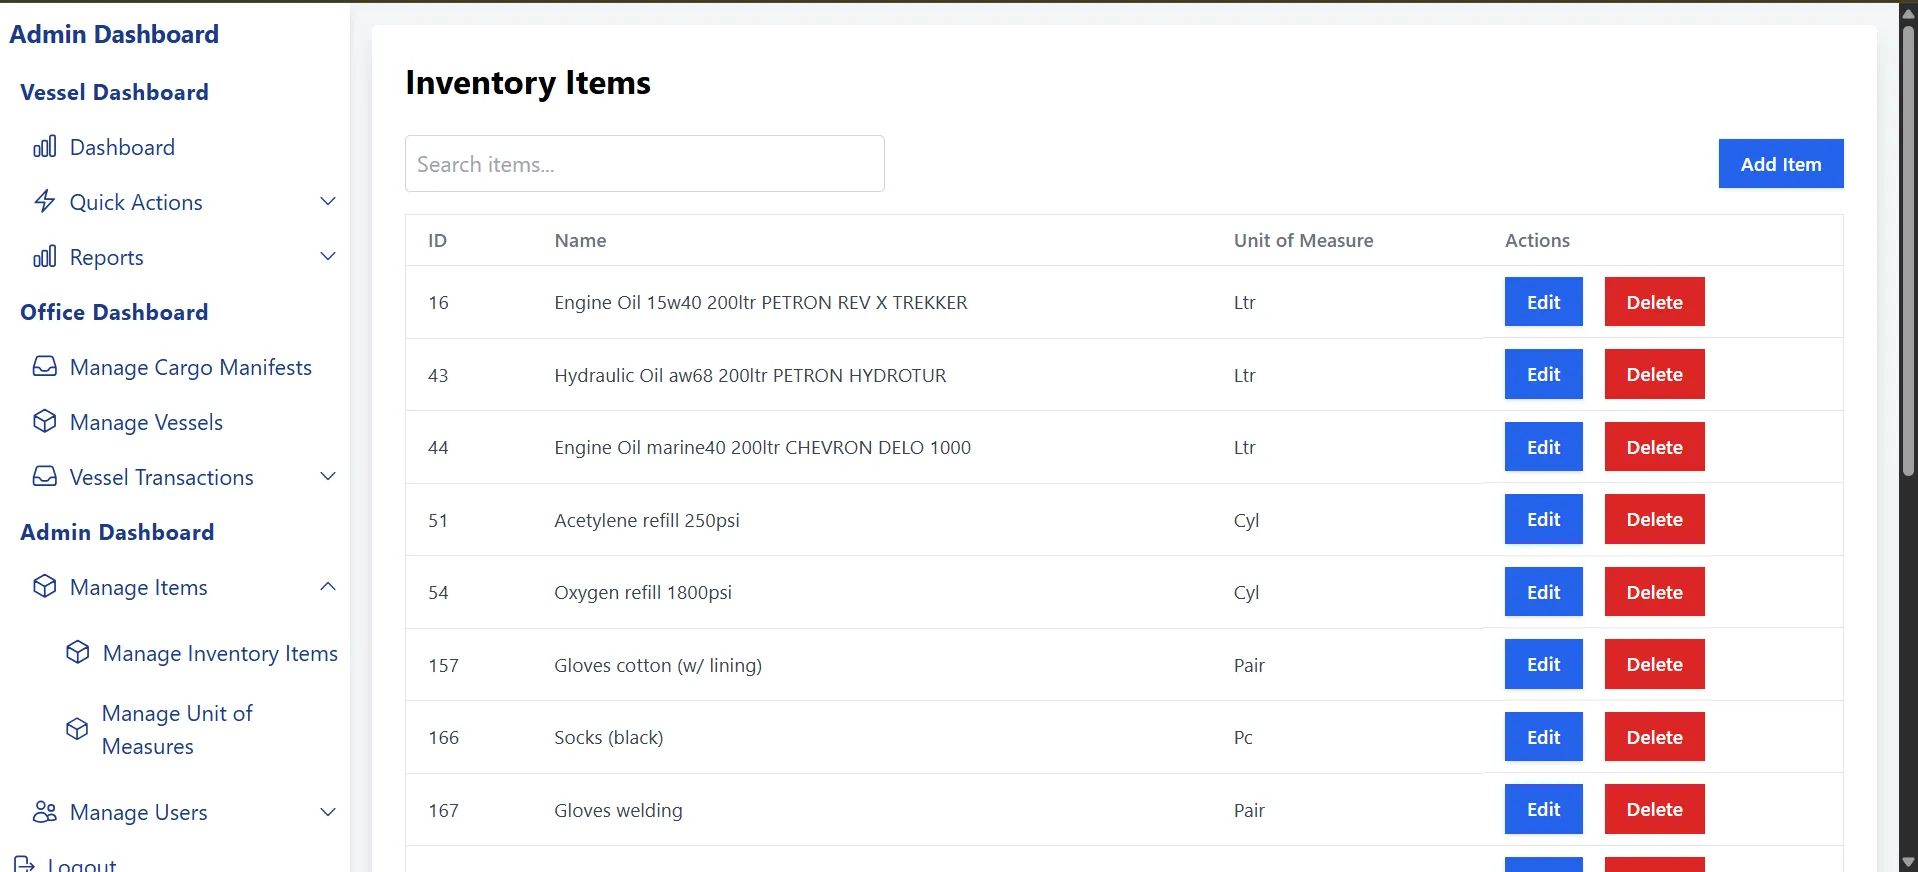The width and height of the screenshot is (1918, 872).
Task: Focus the Search items input field
Action: (645, 164)
